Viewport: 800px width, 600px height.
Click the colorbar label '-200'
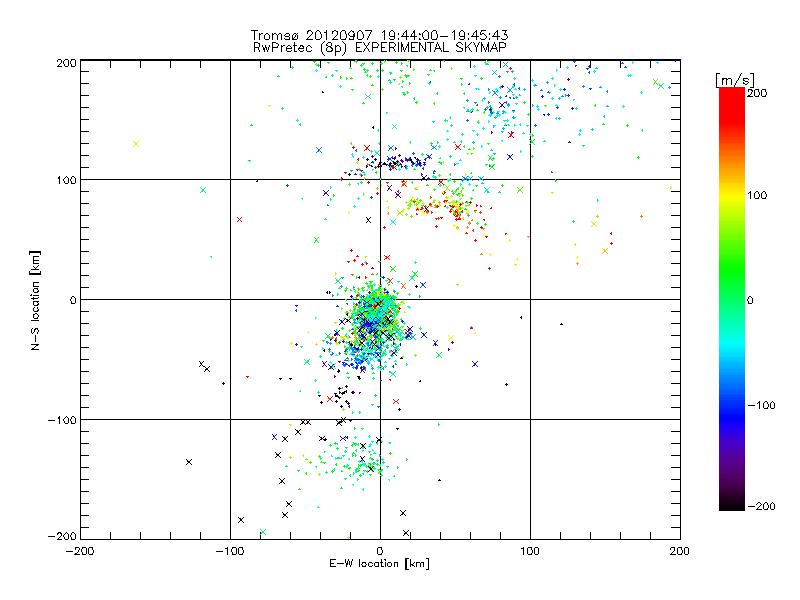[761, 506]
